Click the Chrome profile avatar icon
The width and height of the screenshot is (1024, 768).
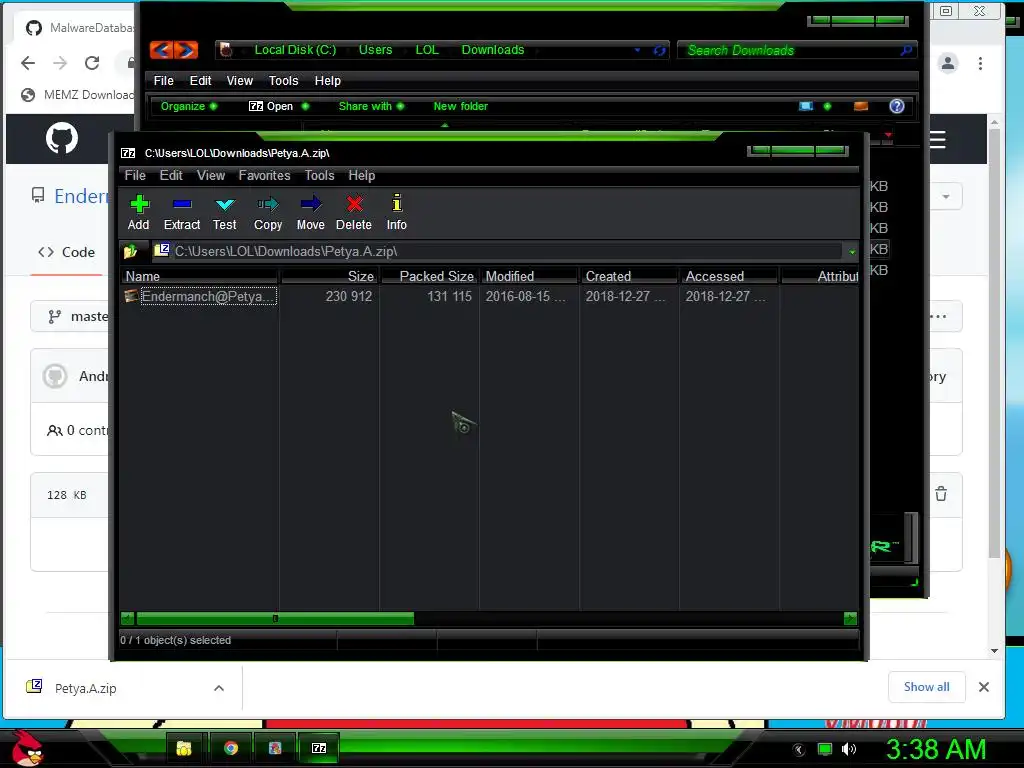(x=948, y=63)
